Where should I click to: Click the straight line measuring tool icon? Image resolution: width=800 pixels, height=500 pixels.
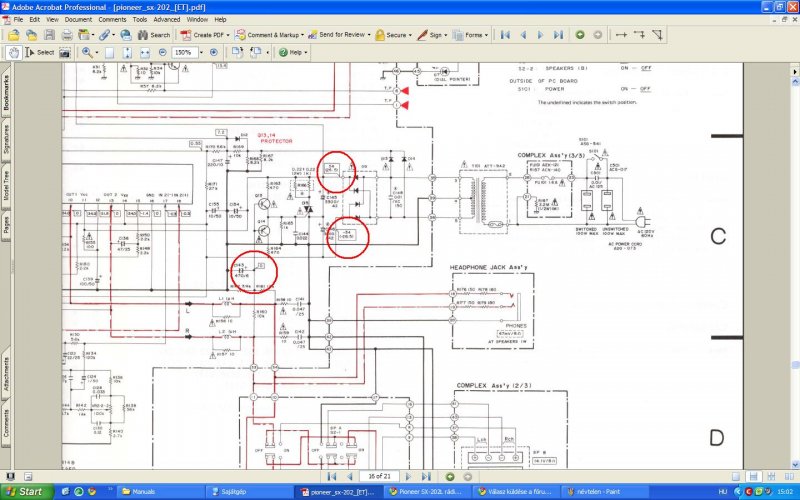coord(621,35)
